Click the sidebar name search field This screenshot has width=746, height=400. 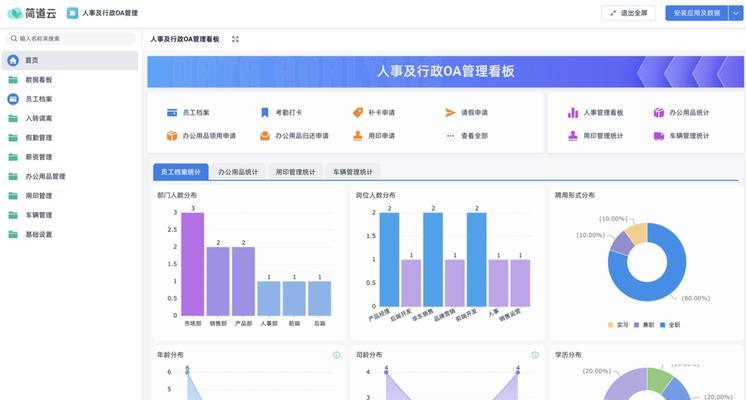(x=71, y=39)
